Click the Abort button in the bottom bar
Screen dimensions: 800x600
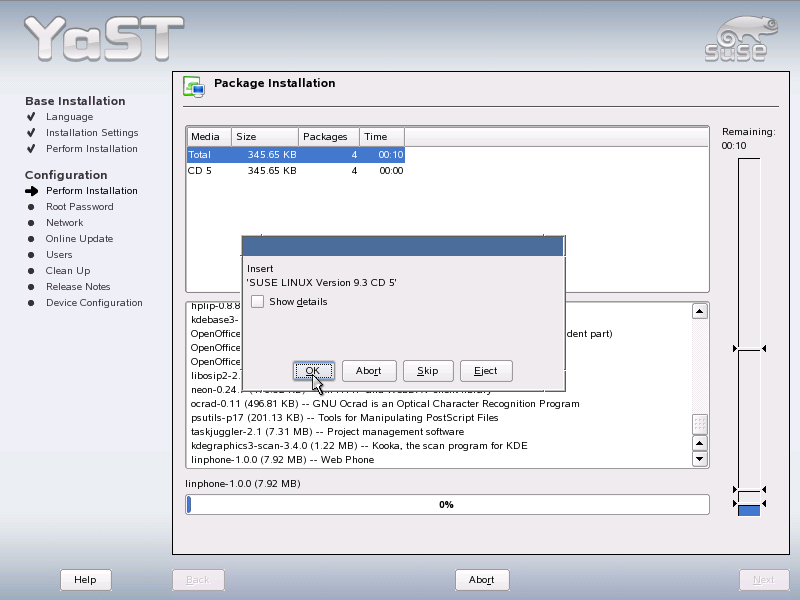(482, 580)
